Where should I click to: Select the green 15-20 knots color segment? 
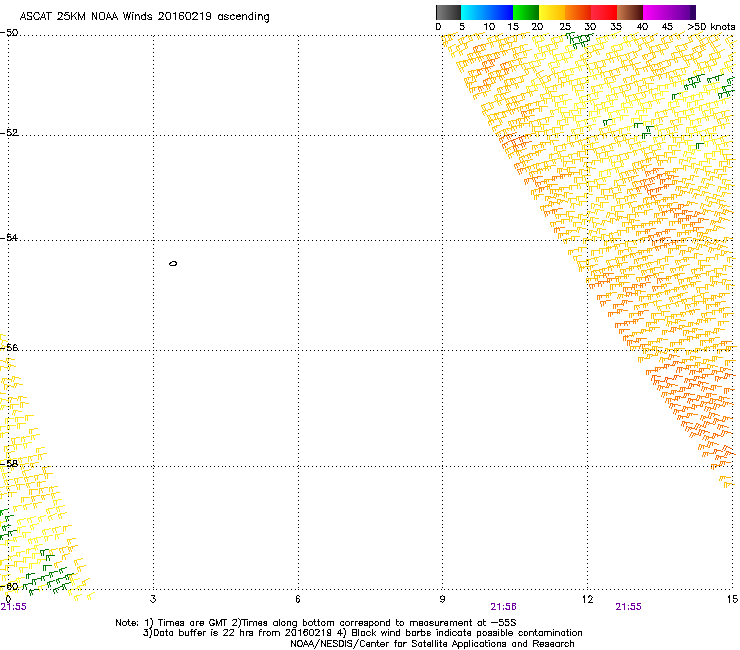(x=526, y=12)
